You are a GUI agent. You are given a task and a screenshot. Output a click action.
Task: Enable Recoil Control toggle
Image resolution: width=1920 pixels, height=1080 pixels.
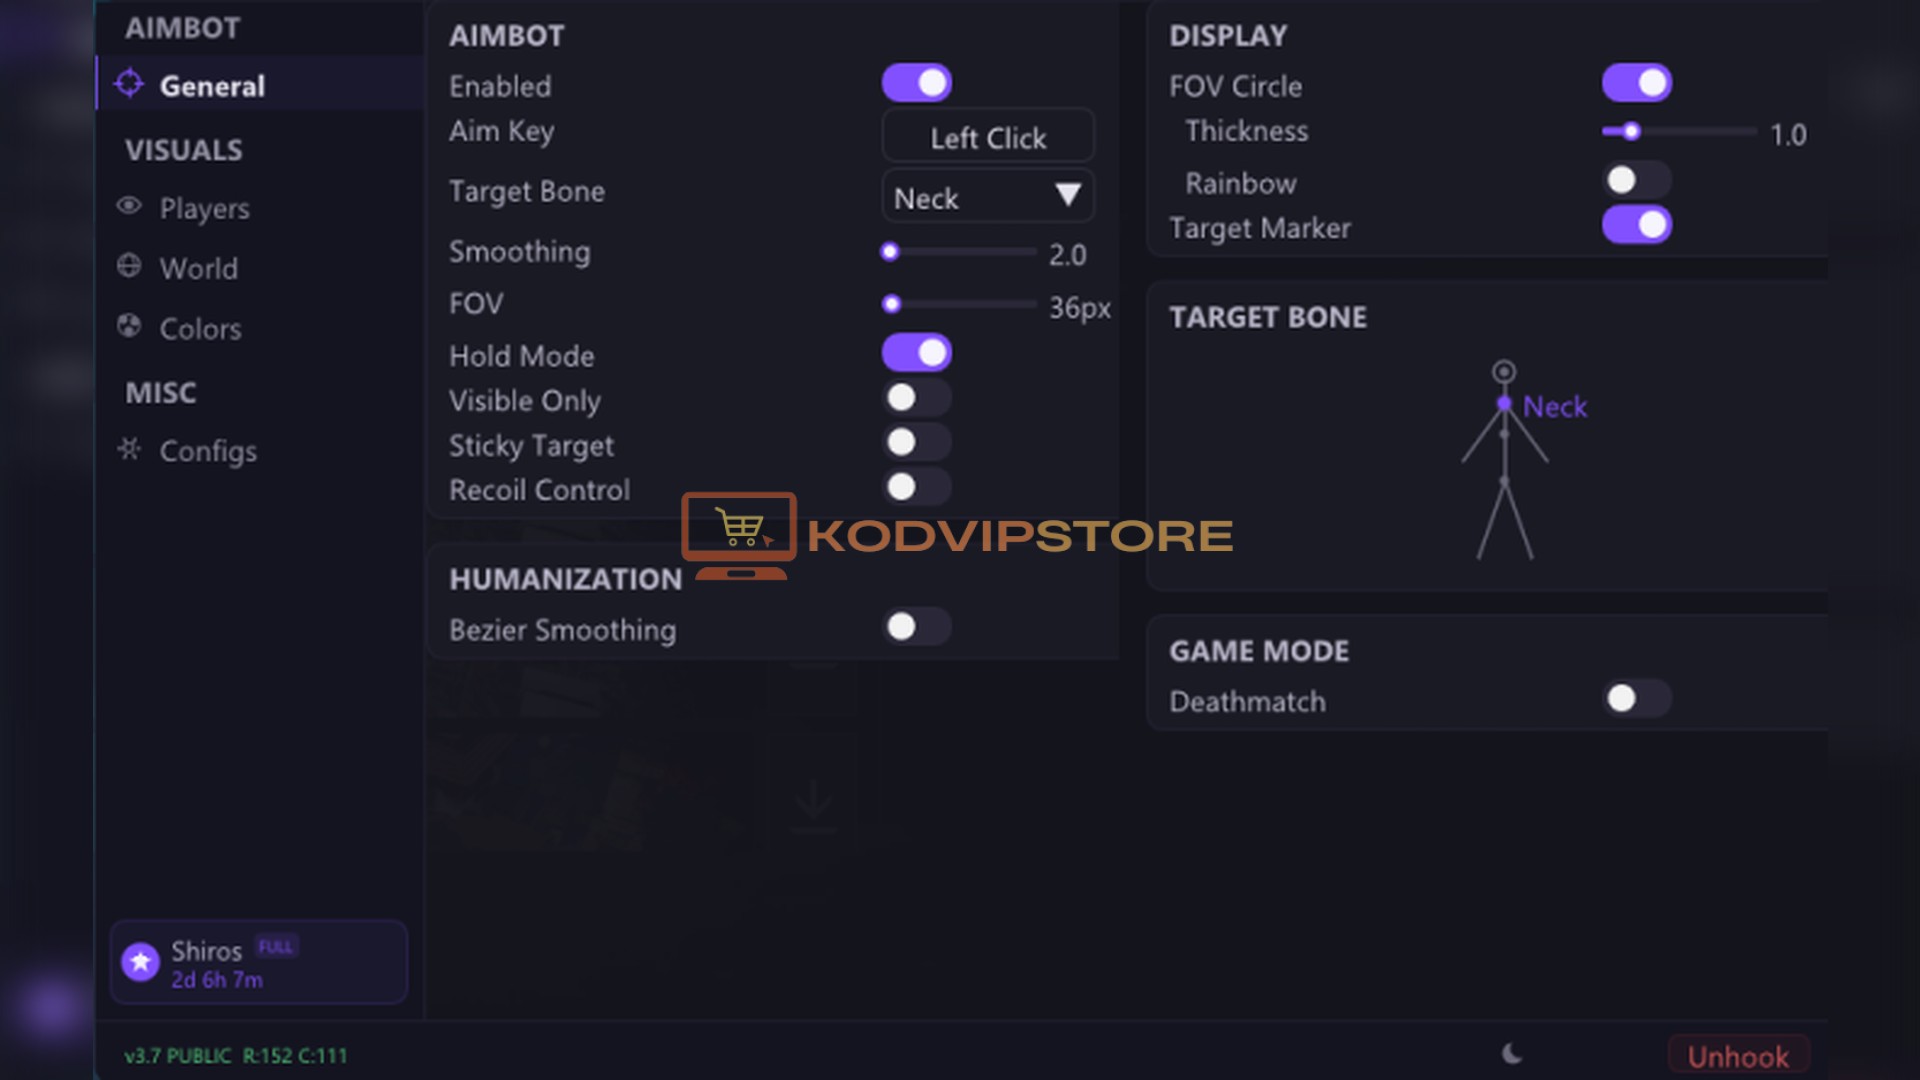point(916,487)
